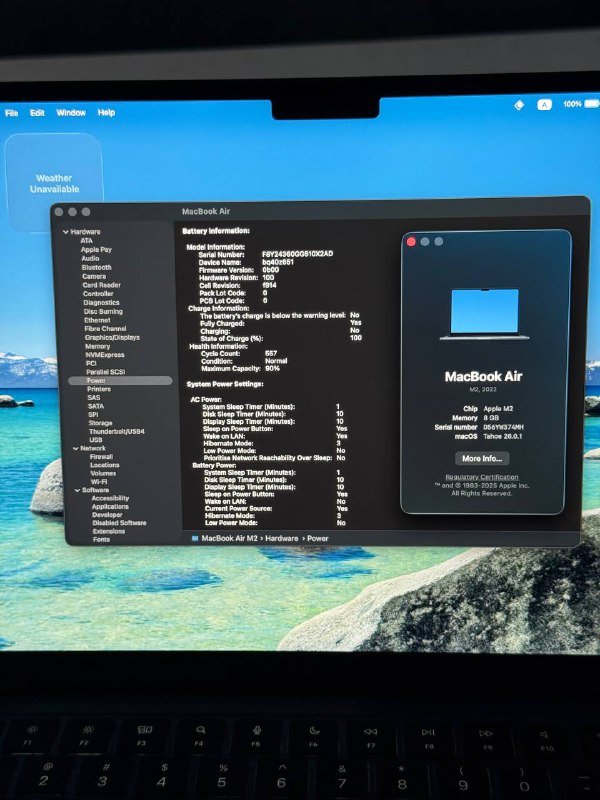
Task: Select Card Reader in the sidebar
Action: [x=101, y=285]
